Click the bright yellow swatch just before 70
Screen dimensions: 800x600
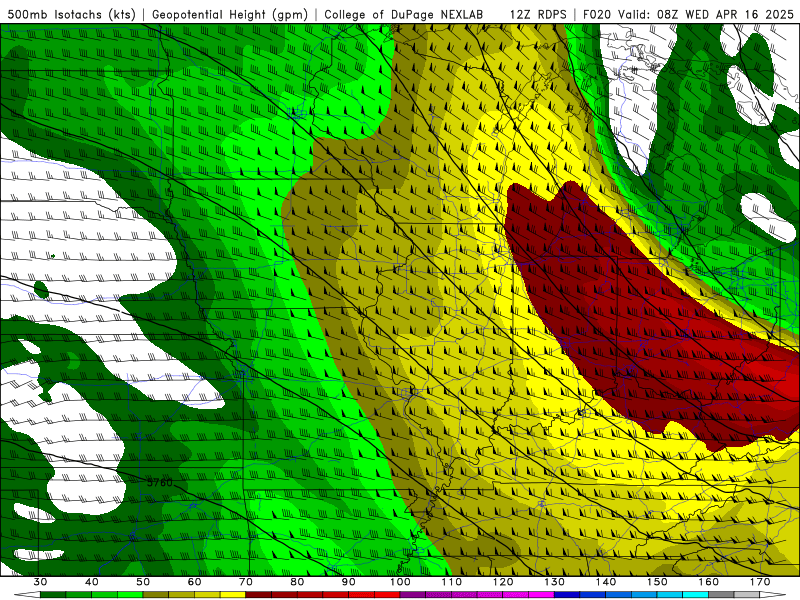click(x=233, y=595)
